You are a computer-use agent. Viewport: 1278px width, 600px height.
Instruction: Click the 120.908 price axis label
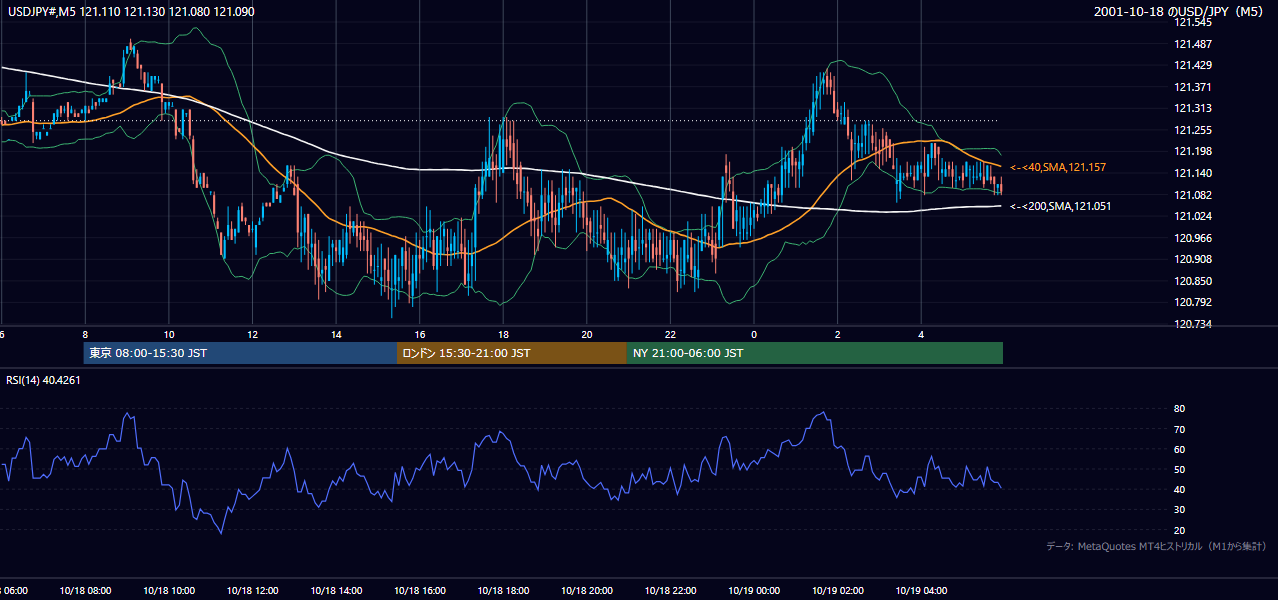click(x=1194, y=259)
